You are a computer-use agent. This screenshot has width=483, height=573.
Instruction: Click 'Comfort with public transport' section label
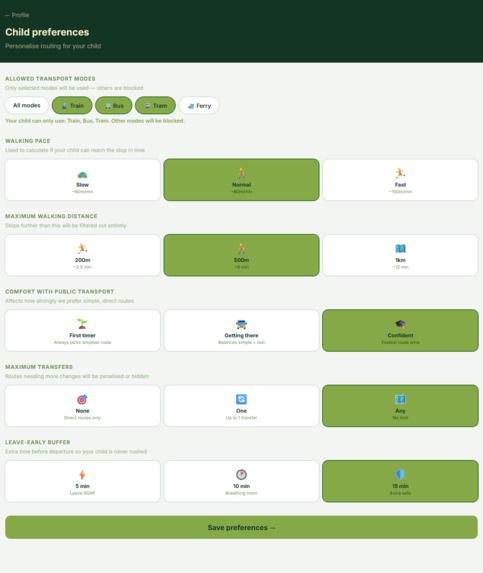click(x=60, y=291)
